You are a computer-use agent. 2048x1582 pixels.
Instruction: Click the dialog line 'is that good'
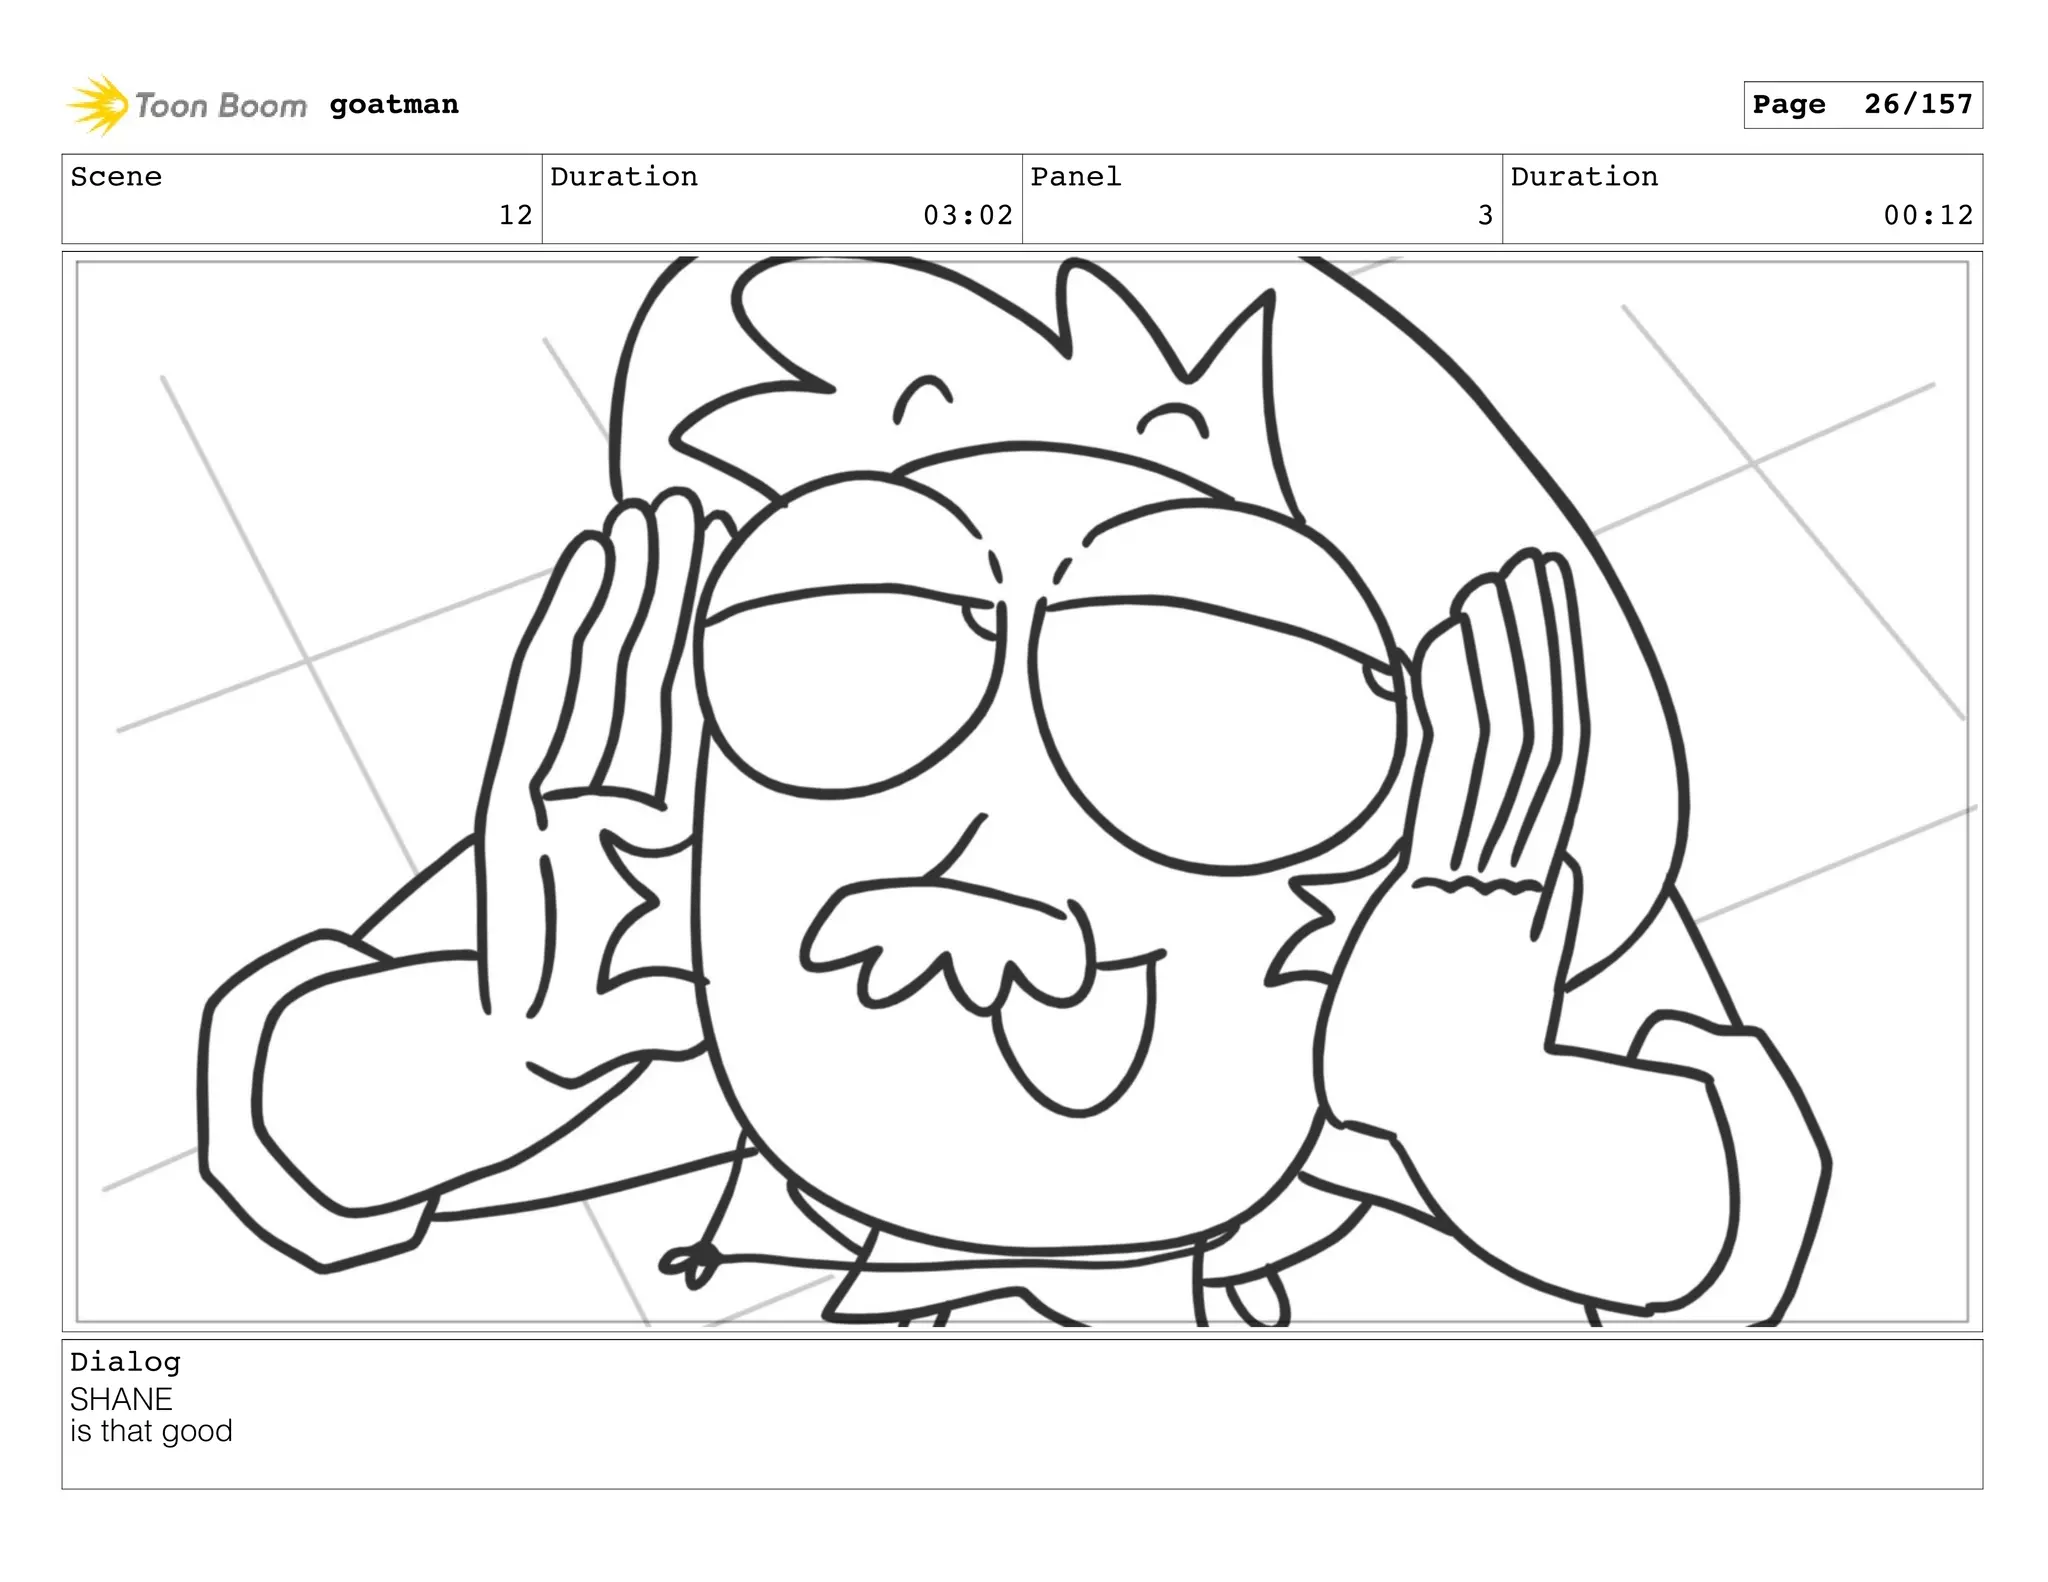tap(151, 1431)
